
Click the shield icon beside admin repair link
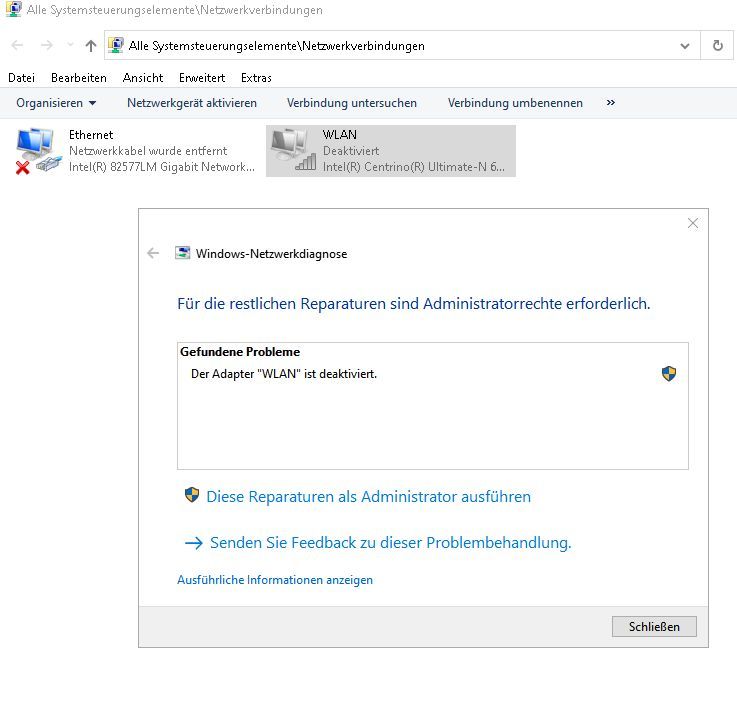192,495
